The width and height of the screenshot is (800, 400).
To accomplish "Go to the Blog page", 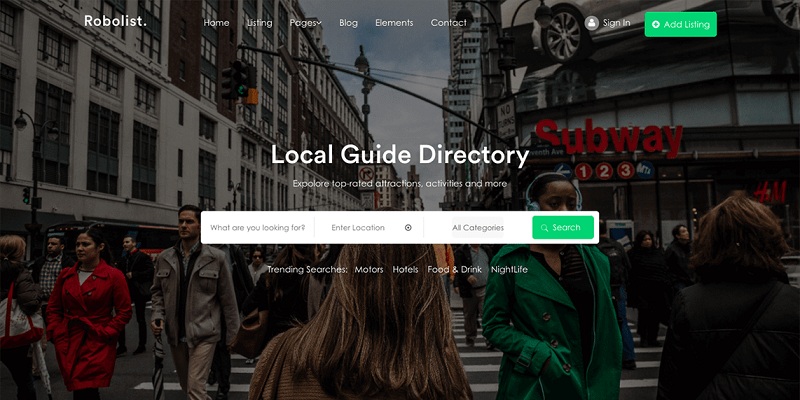I will pyautogui.click(x=348, y=23).
